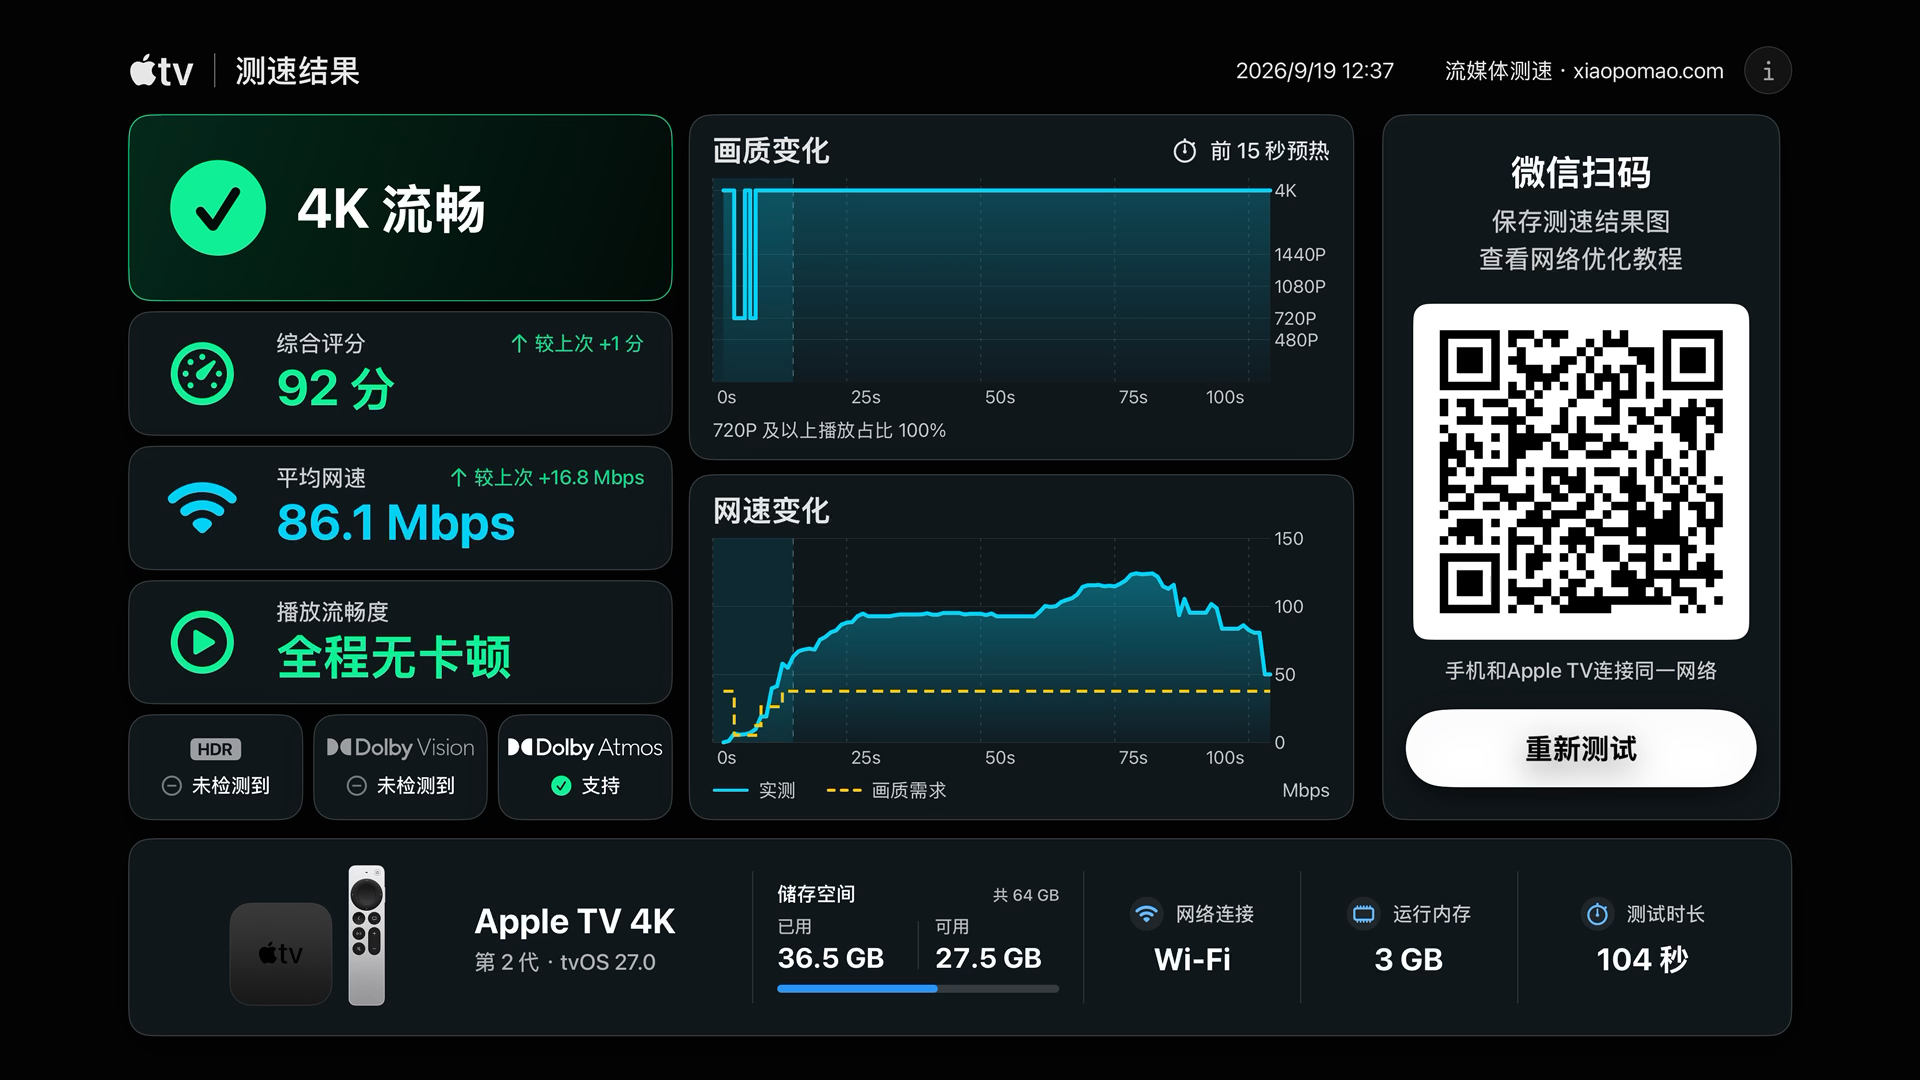1920x1080 pixels.
Task: Click the Dolby Atmos logo
Action: click(585, 747)
